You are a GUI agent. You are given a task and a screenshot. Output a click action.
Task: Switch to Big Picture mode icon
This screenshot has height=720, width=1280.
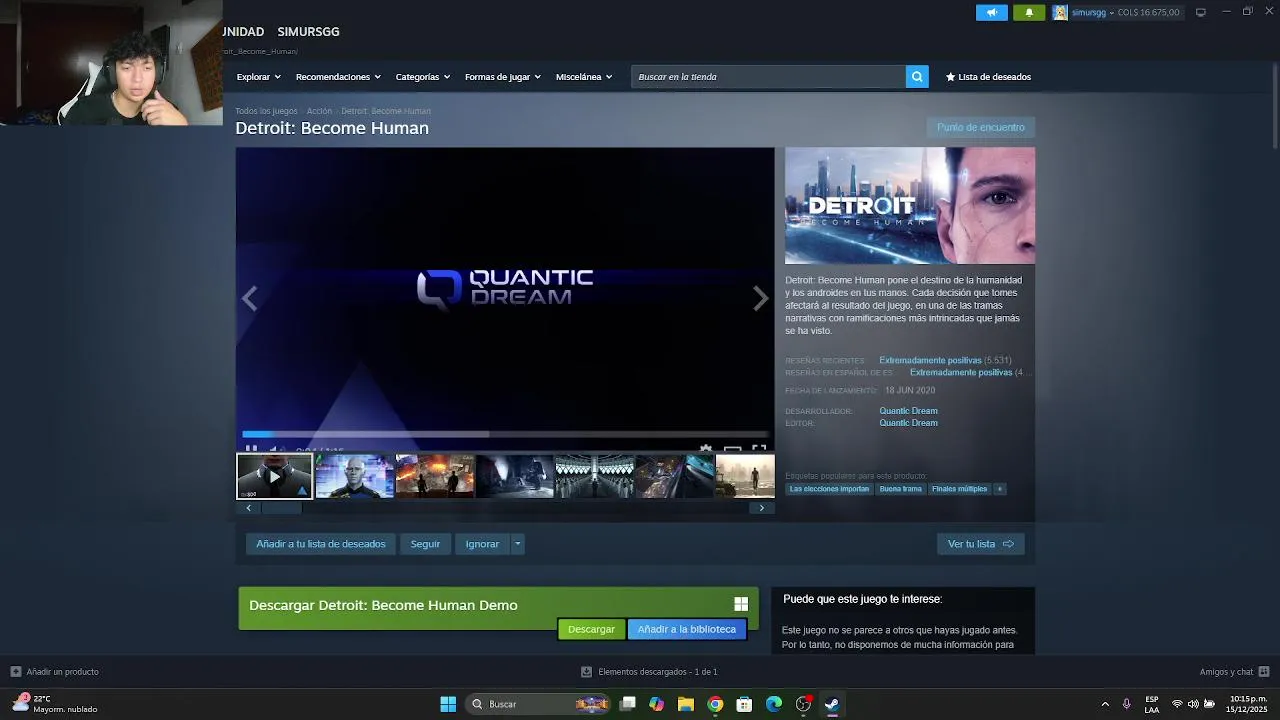click(x=1201, y=12)
